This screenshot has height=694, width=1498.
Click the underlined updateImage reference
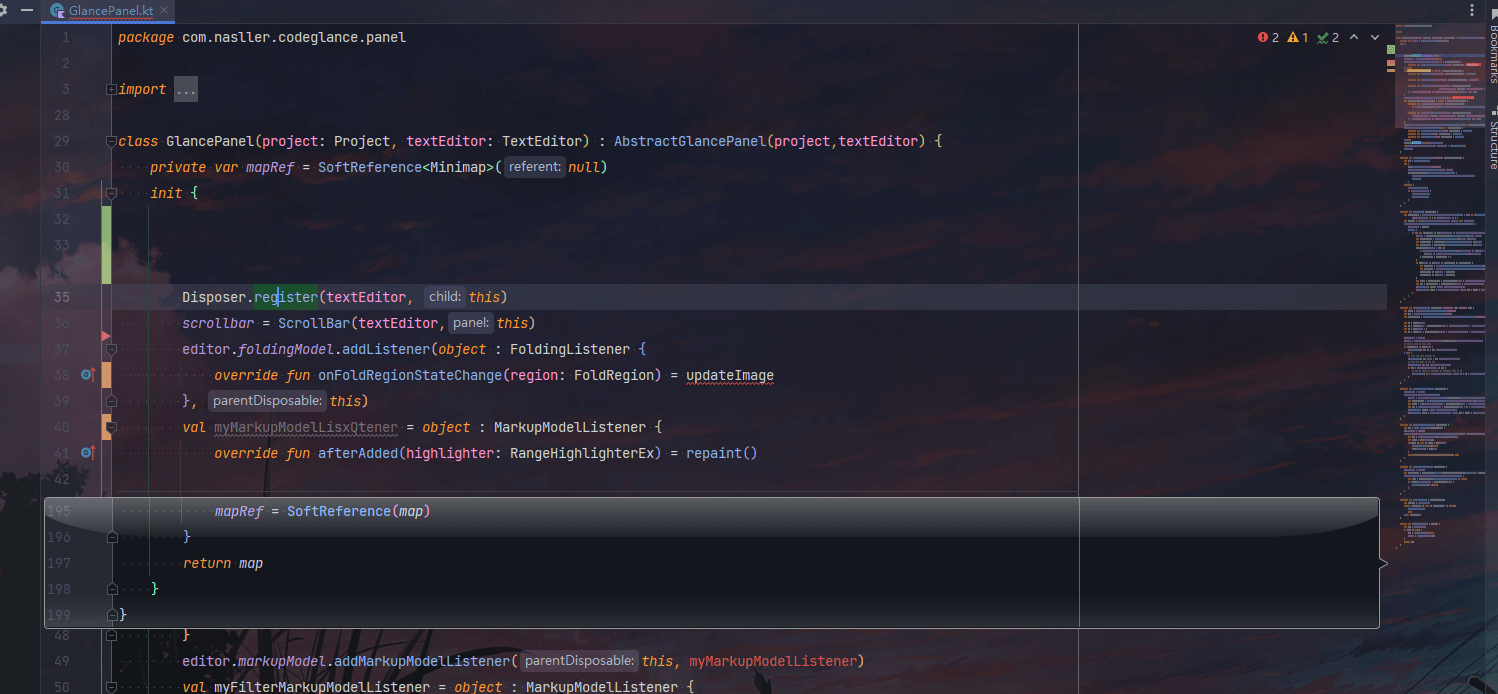(x=729, y=374)
